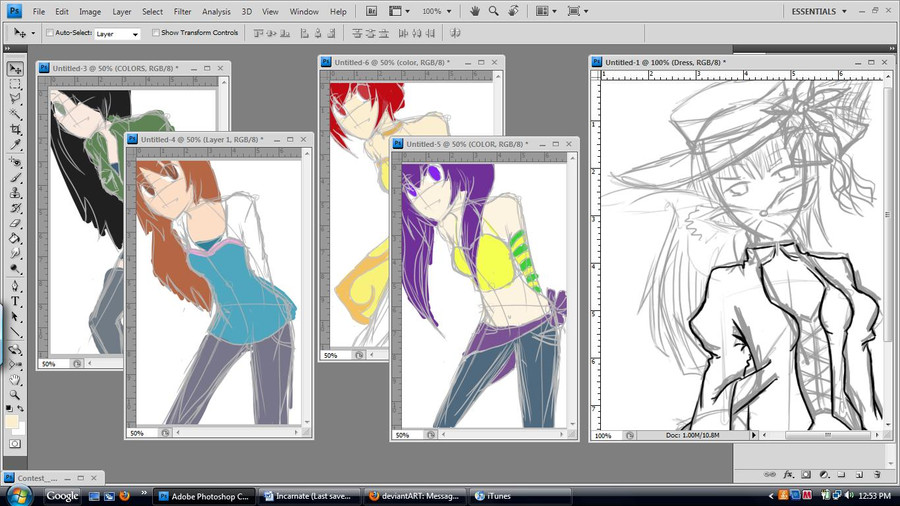900x506 pixels.
Task: Select the Rectangular Marquee tool
Action: [15, 84]
